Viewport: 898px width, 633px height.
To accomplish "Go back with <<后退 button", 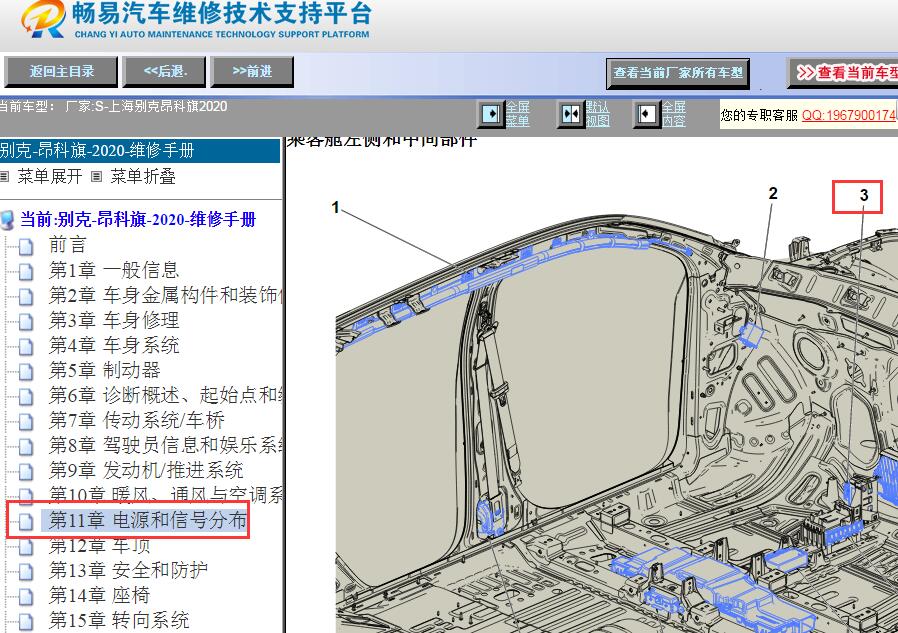I will click(x=164, y=72).
